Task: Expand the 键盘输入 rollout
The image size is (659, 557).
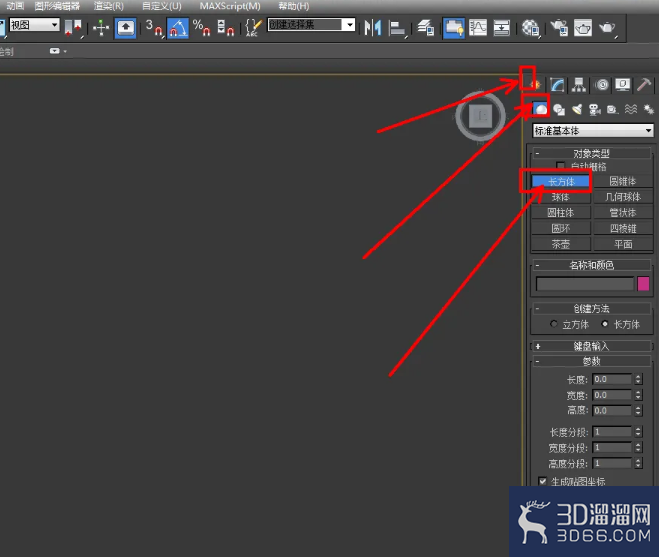Action: [x=591, y=346]
